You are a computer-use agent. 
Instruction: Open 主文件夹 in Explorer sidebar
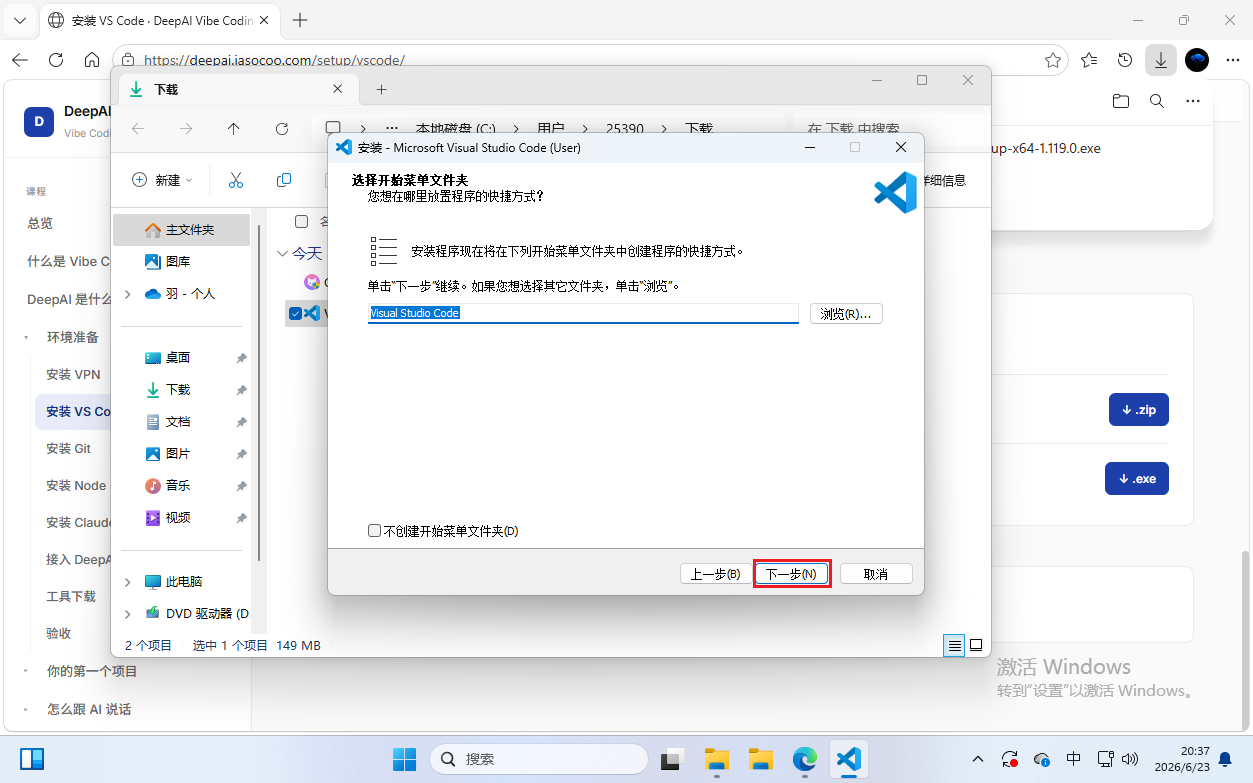point(180,230)
